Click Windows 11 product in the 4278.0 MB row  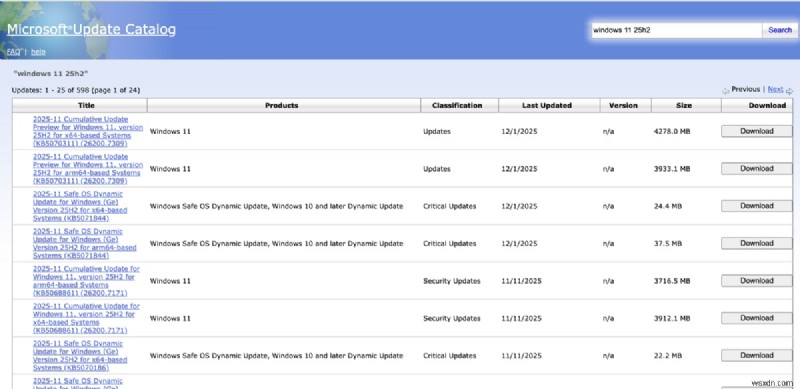[x=170, y=131]
